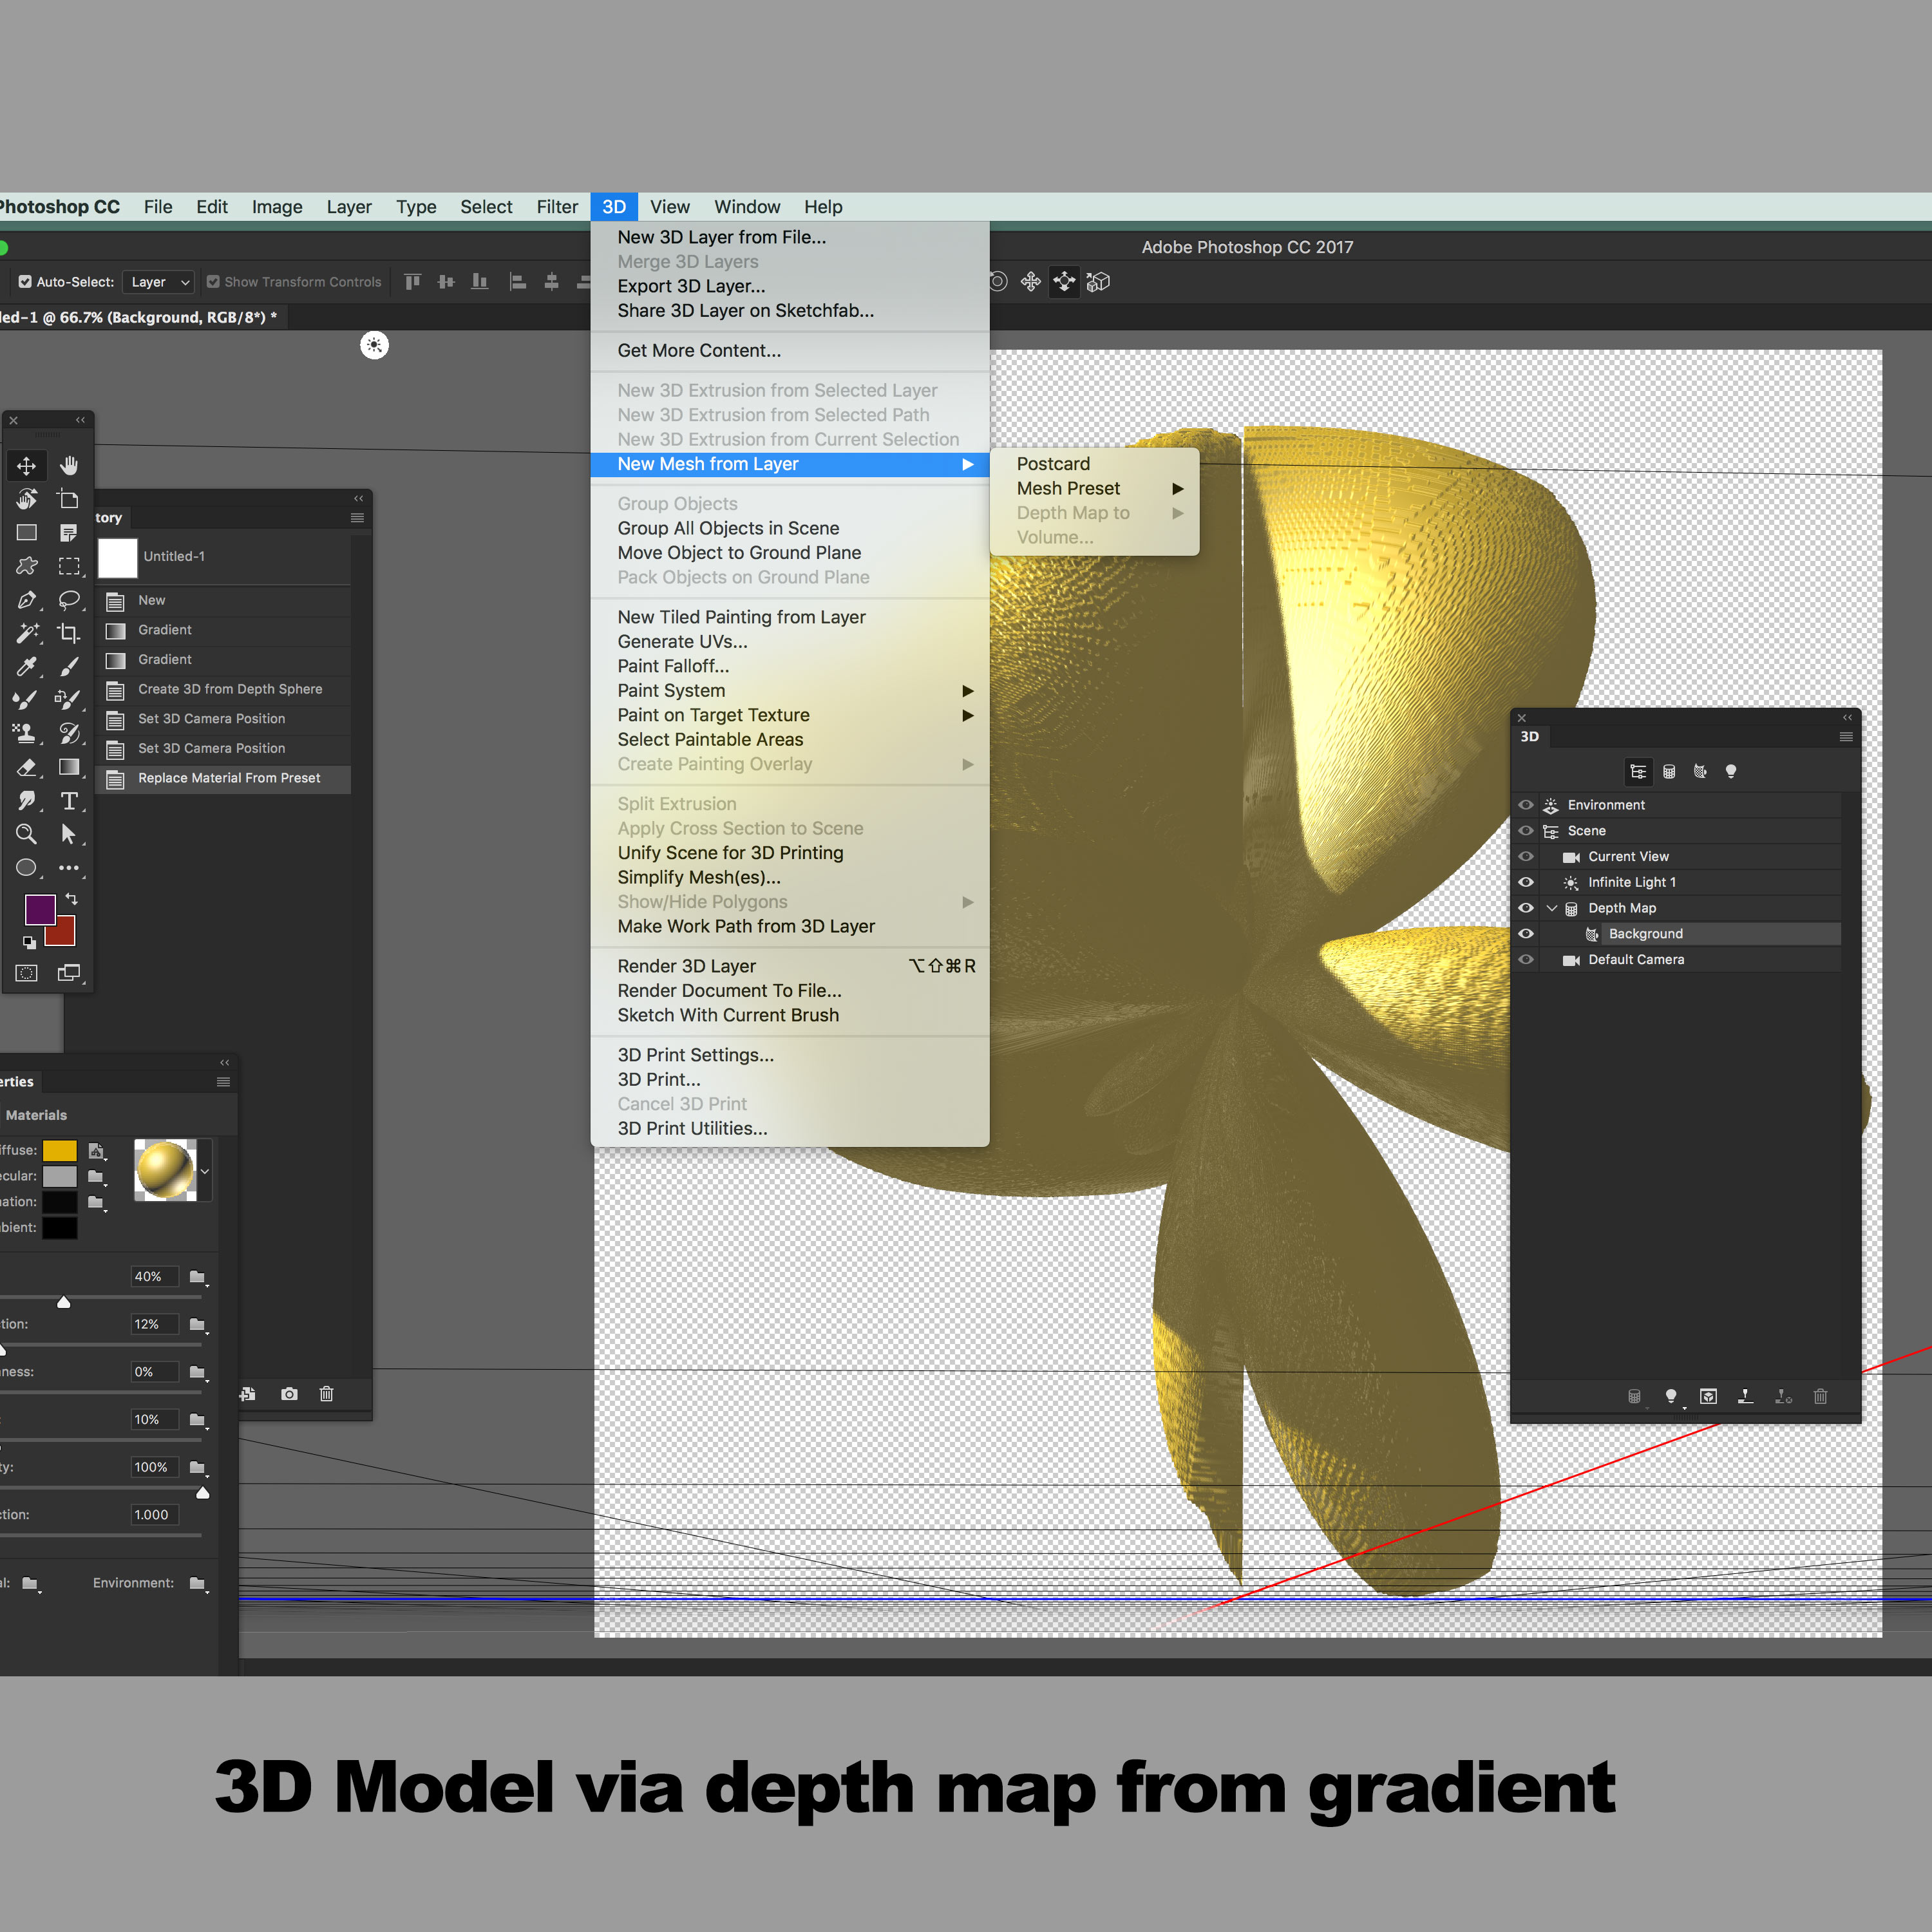Viewport: 1932px width, 1932px height.
Task: Toggle Scene visibility eye
Action: [1526, 831]
